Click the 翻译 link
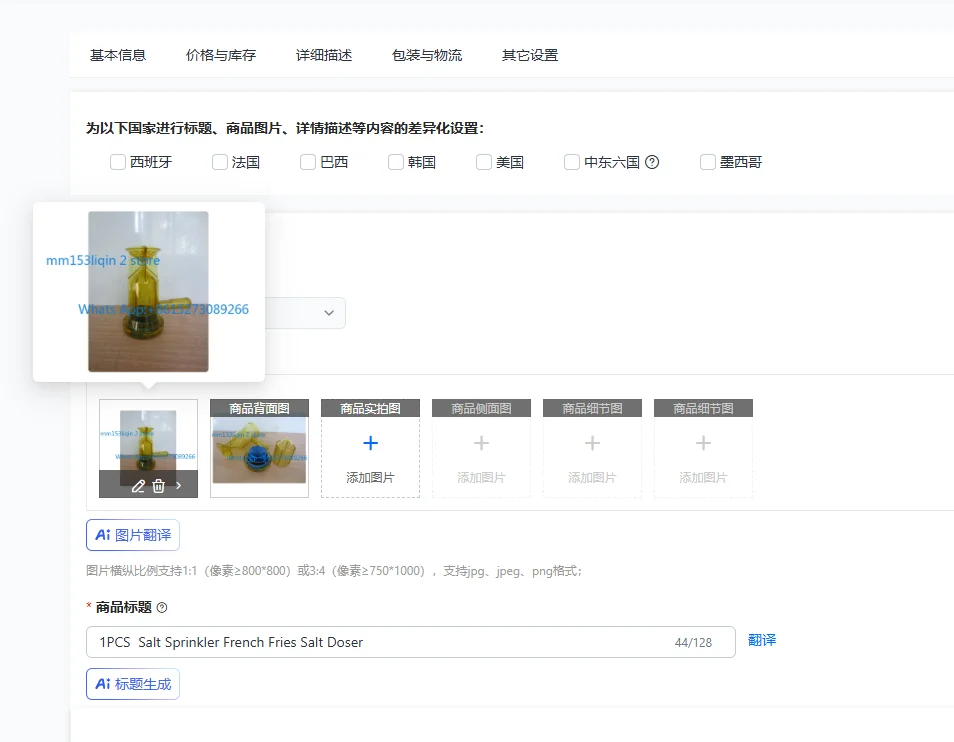Screen dimensions: 954x742 762,640
